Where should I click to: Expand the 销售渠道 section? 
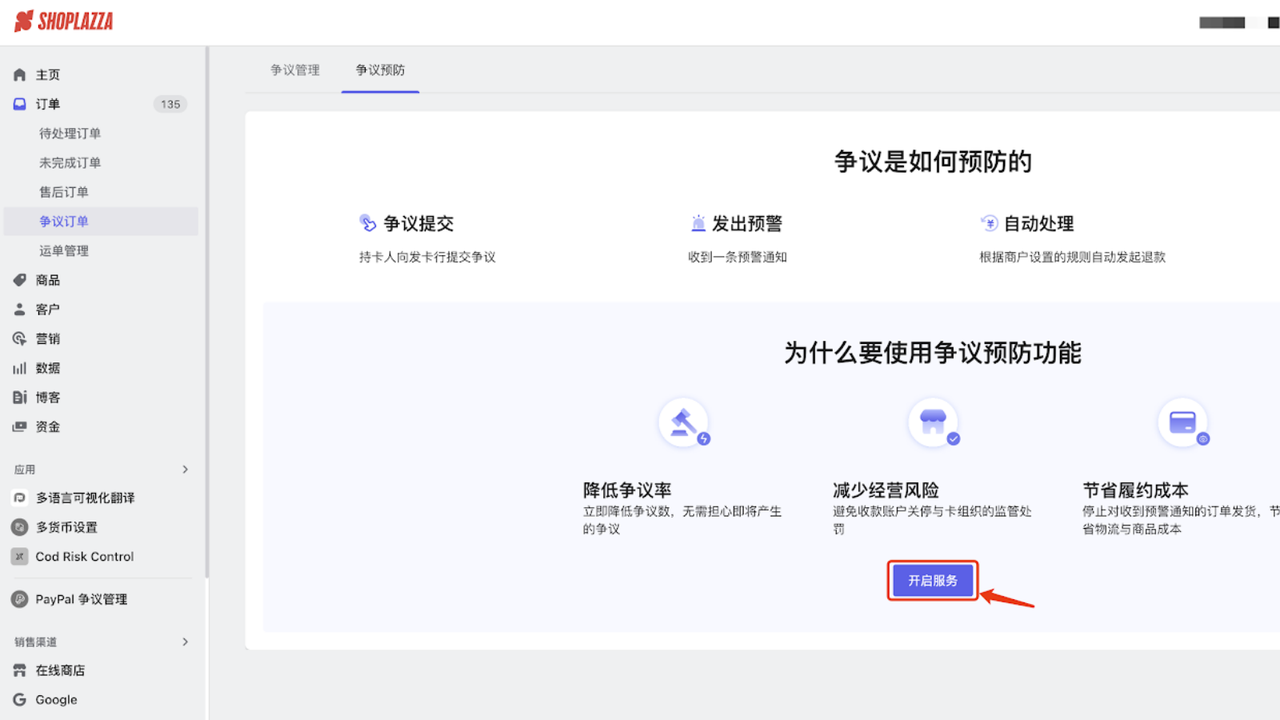point(185,641)
